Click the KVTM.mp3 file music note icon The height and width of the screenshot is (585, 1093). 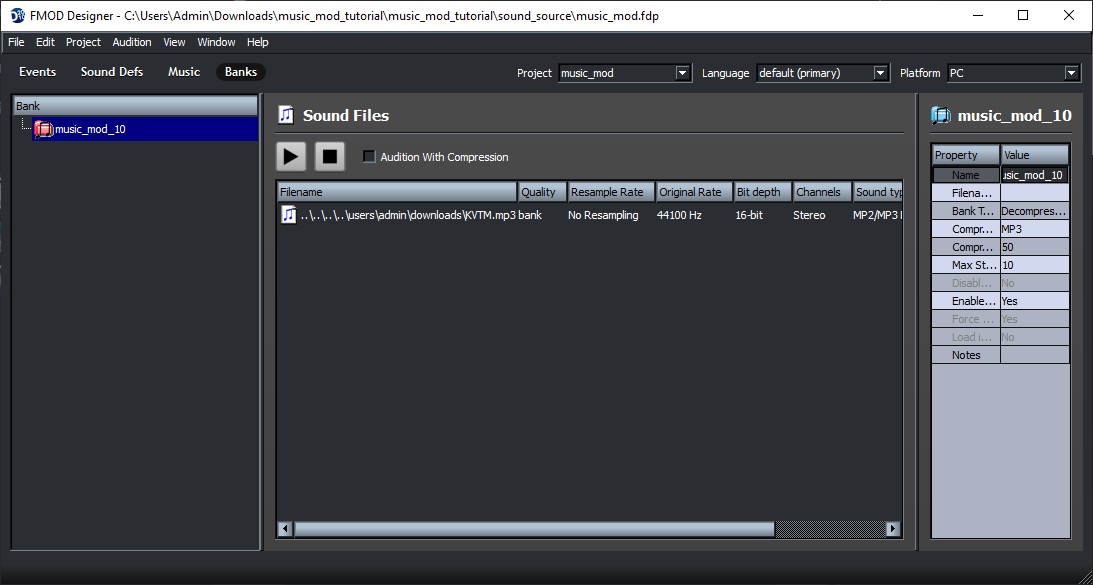(x=289, y=215)
